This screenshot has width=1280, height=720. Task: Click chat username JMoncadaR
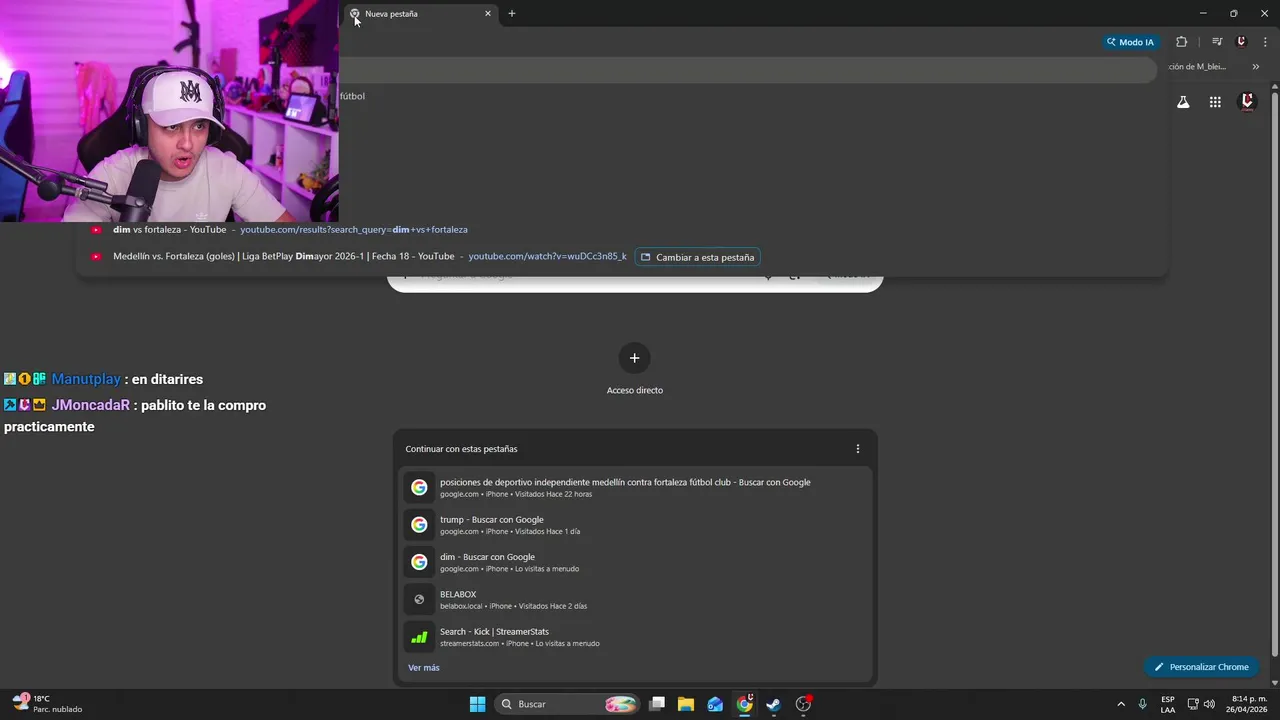pyautogui.click(x=91, y=405)
